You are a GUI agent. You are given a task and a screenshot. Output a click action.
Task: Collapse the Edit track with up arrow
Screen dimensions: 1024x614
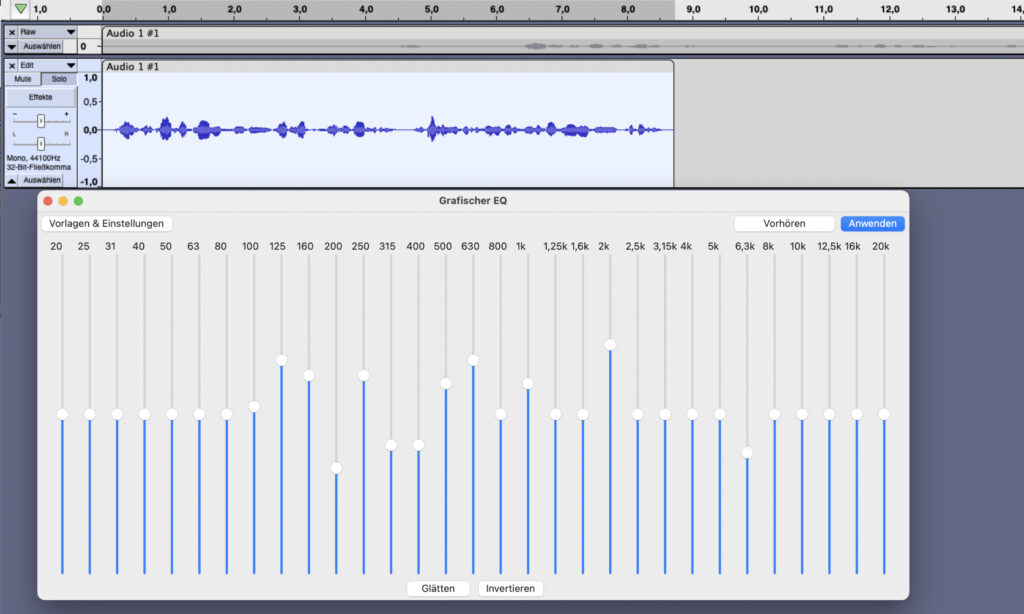click(x=11, y=180)
